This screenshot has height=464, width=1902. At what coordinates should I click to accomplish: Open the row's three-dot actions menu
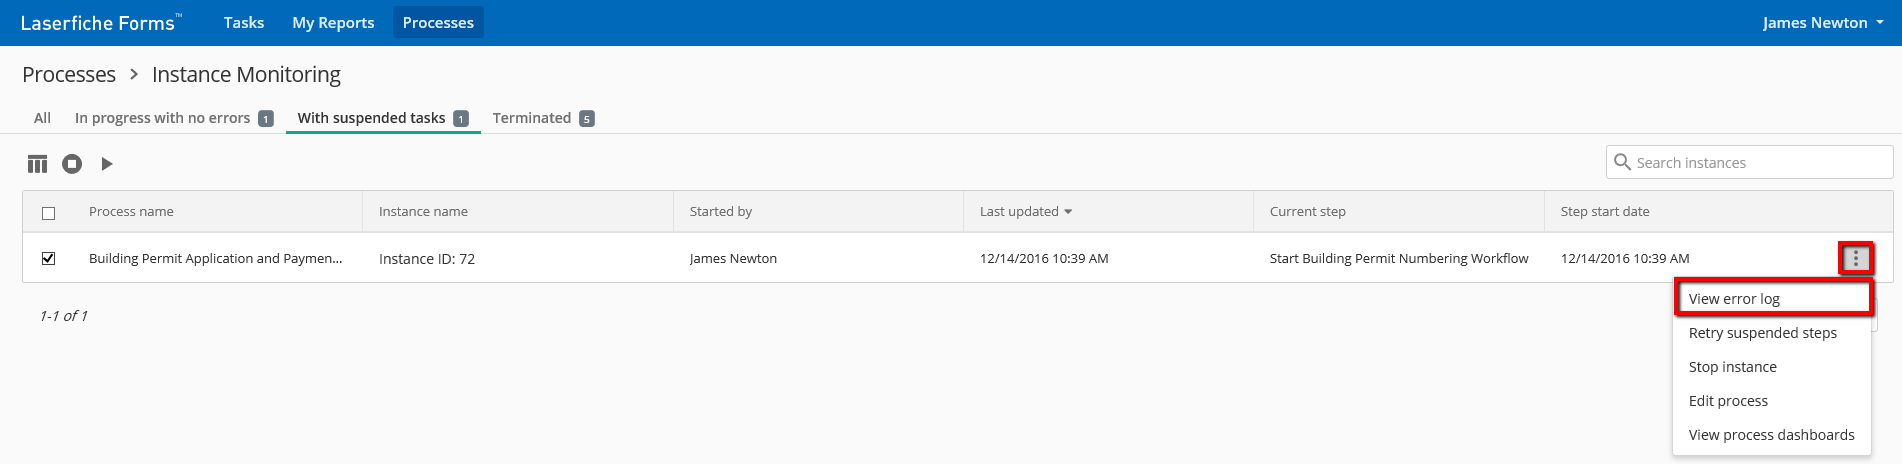point(1855,258)
